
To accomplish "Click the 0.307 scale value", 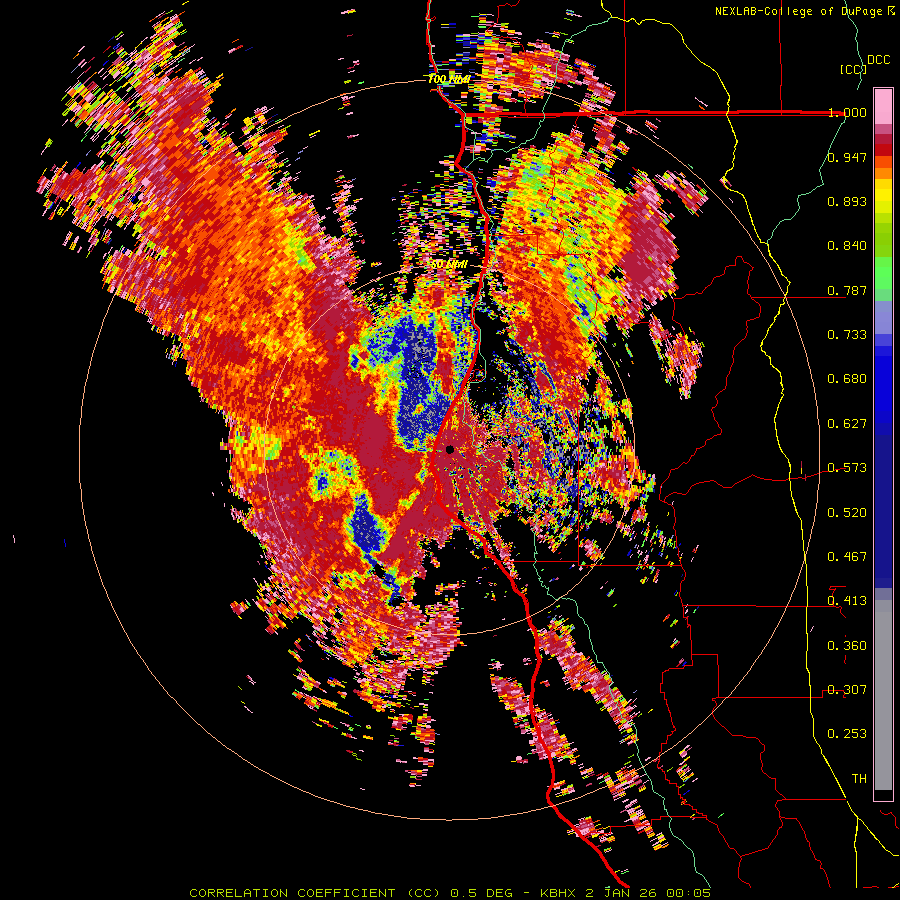I will (847, 690).
